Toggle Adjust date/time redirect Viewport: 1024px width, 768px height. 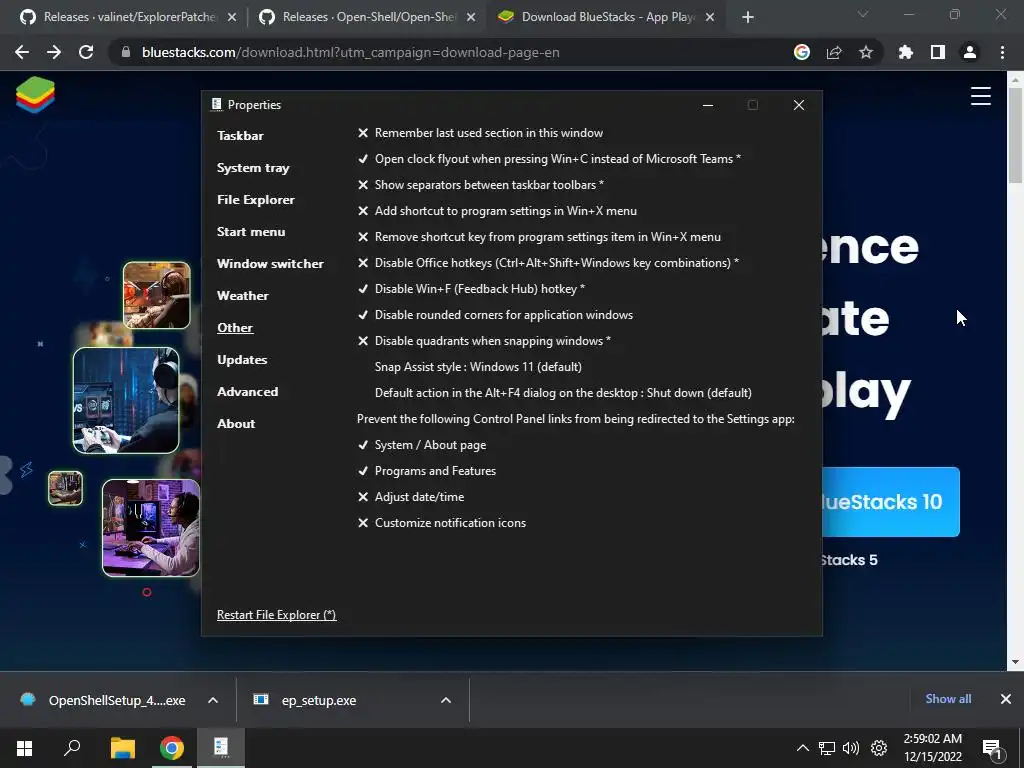click(411, 497)
